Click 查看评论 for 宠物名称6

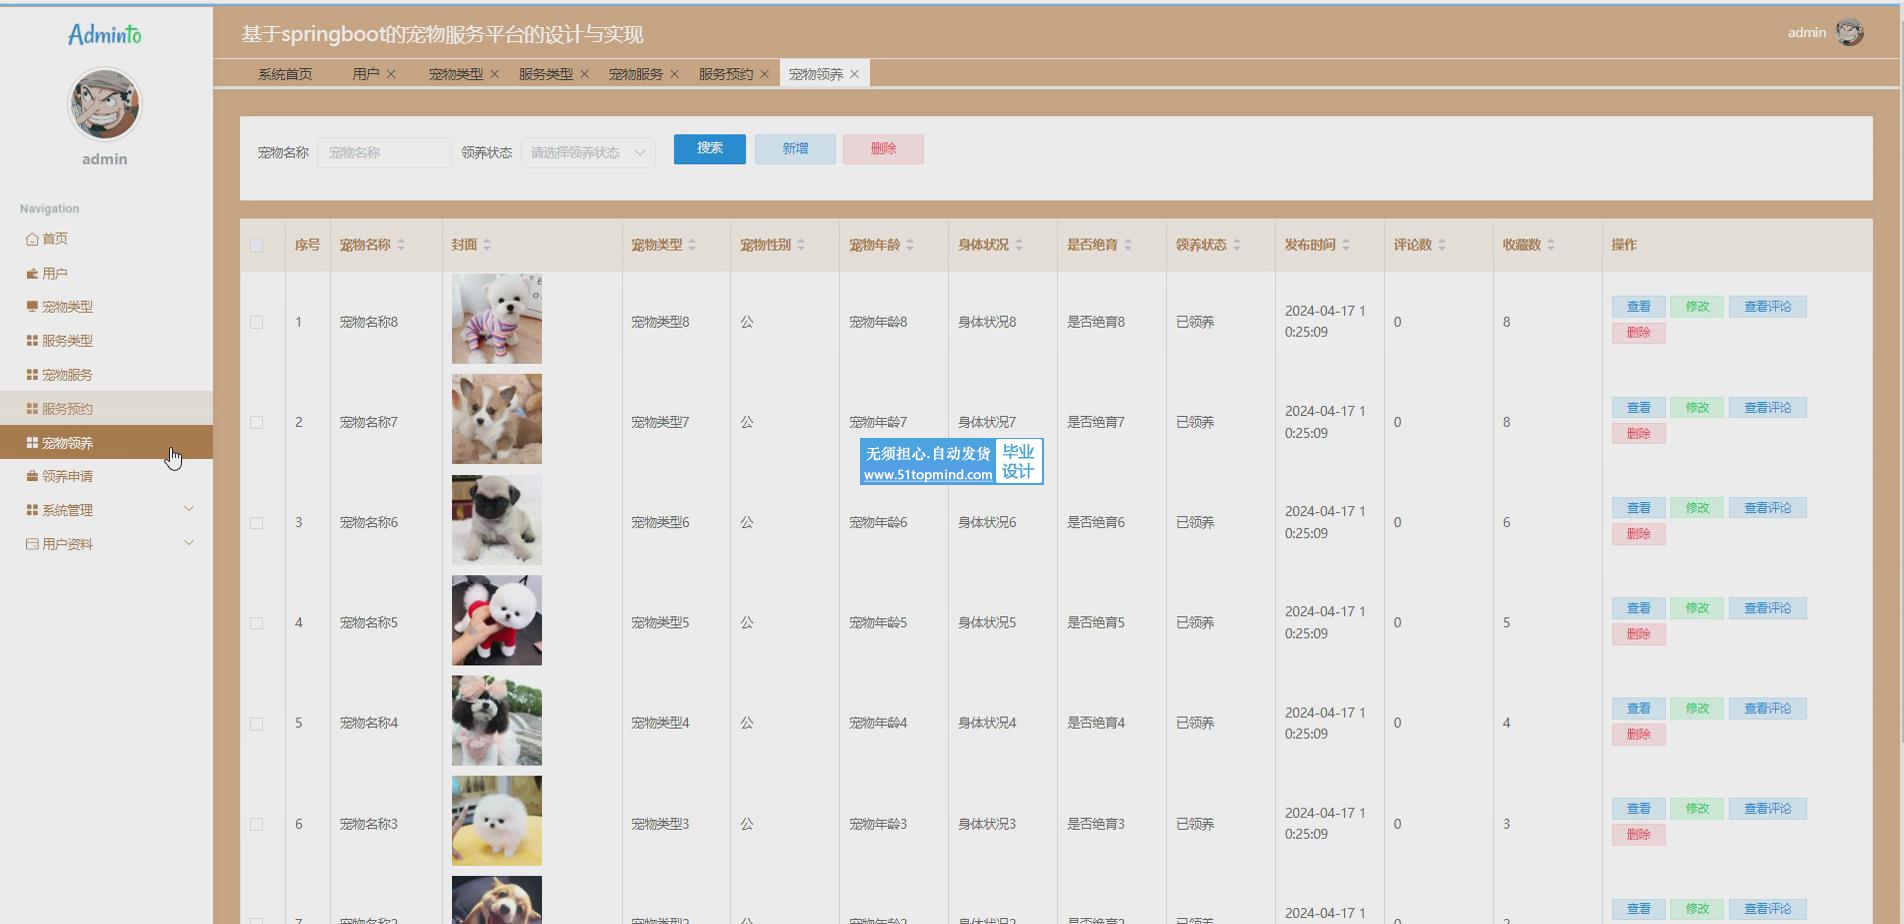[x=1767, y=508]
